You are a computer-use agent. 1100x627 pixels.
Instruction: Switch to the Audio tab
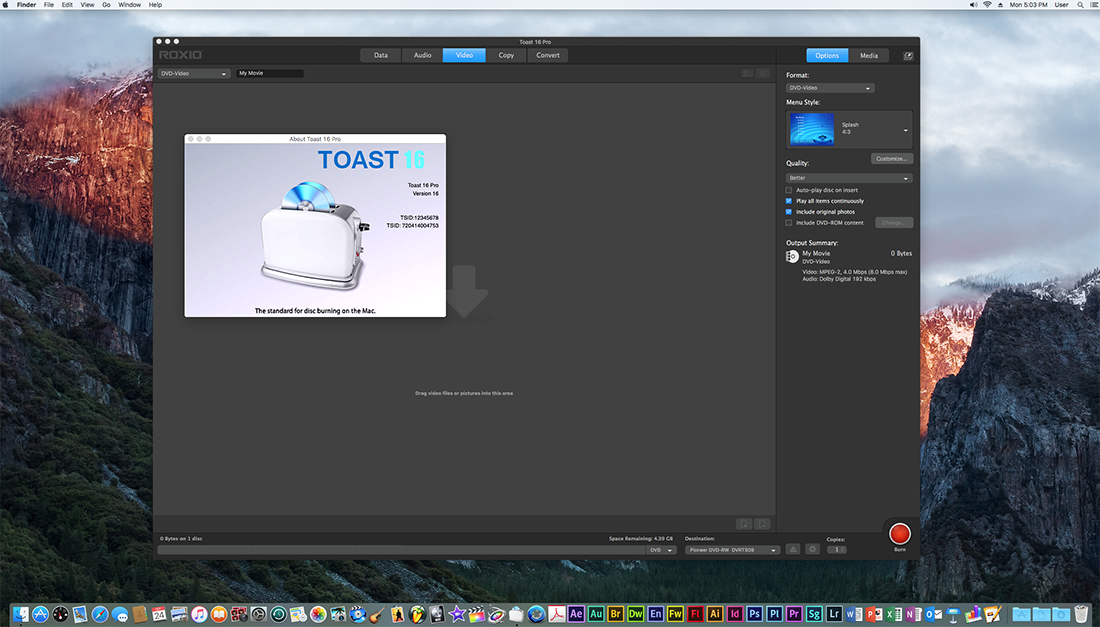pos(423,55)
